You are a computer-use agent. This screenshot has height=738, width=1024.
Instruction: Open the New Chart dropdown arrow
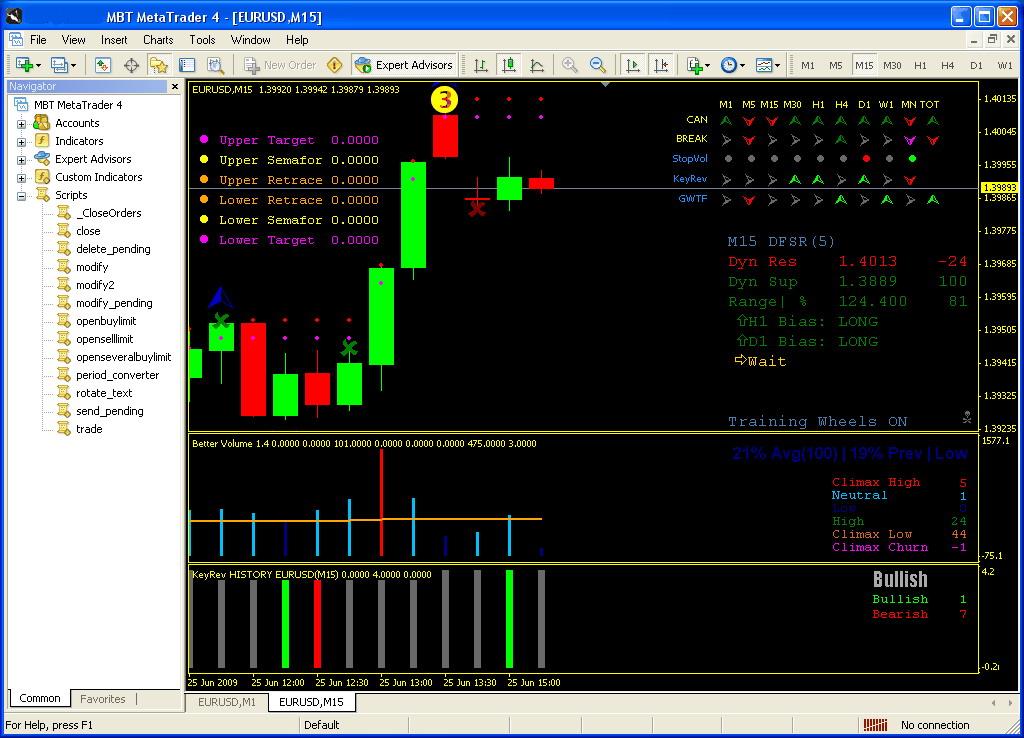coord(39,65)
